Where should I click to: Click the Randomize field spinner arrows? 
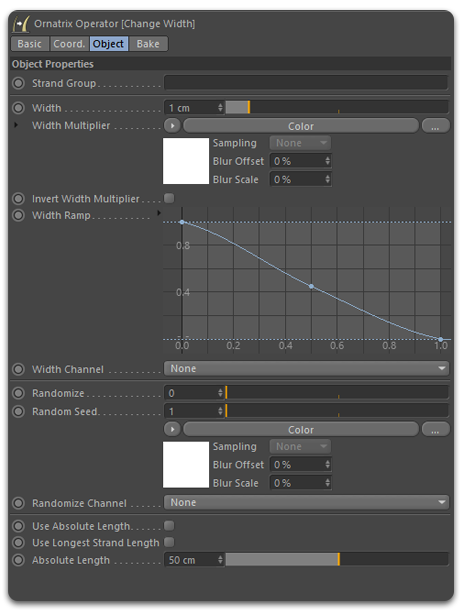[221, 393]
